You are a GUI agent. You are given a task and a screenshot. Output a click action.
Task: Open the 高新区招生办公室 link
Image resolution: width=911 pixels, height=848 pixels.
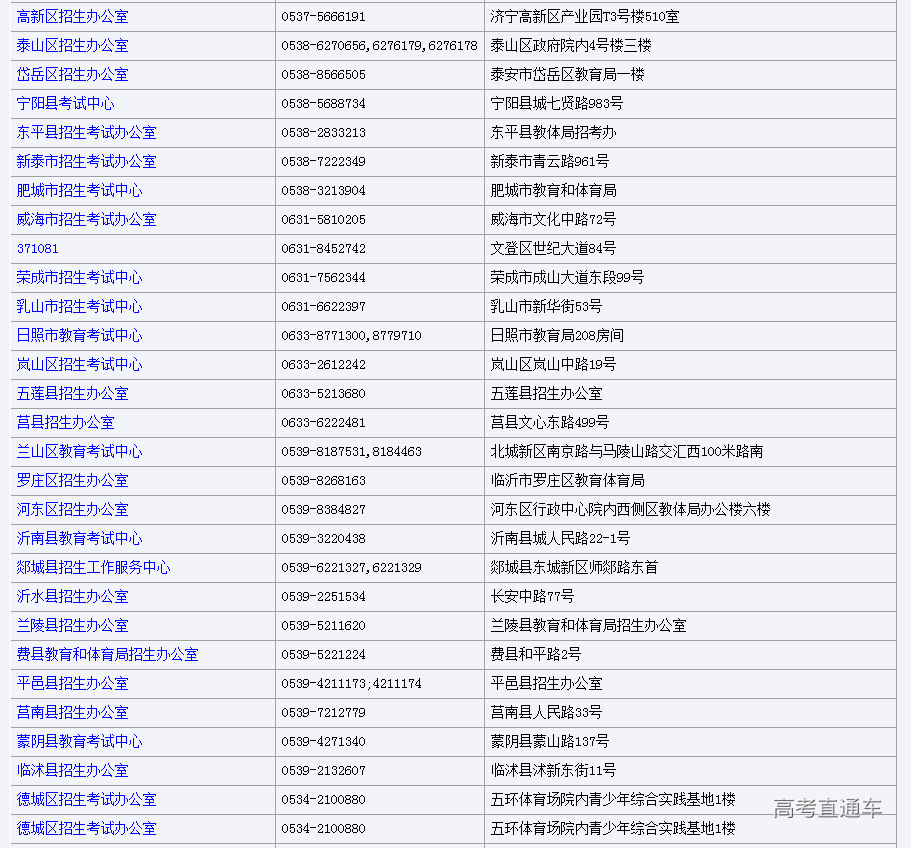pos(72,17)
